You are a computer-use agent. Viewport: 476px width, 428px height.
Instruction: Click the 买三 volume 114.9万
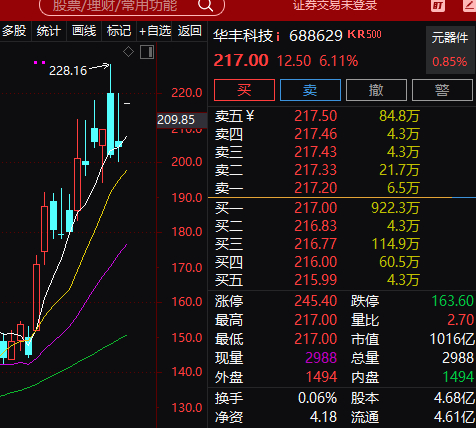point(395,244)
